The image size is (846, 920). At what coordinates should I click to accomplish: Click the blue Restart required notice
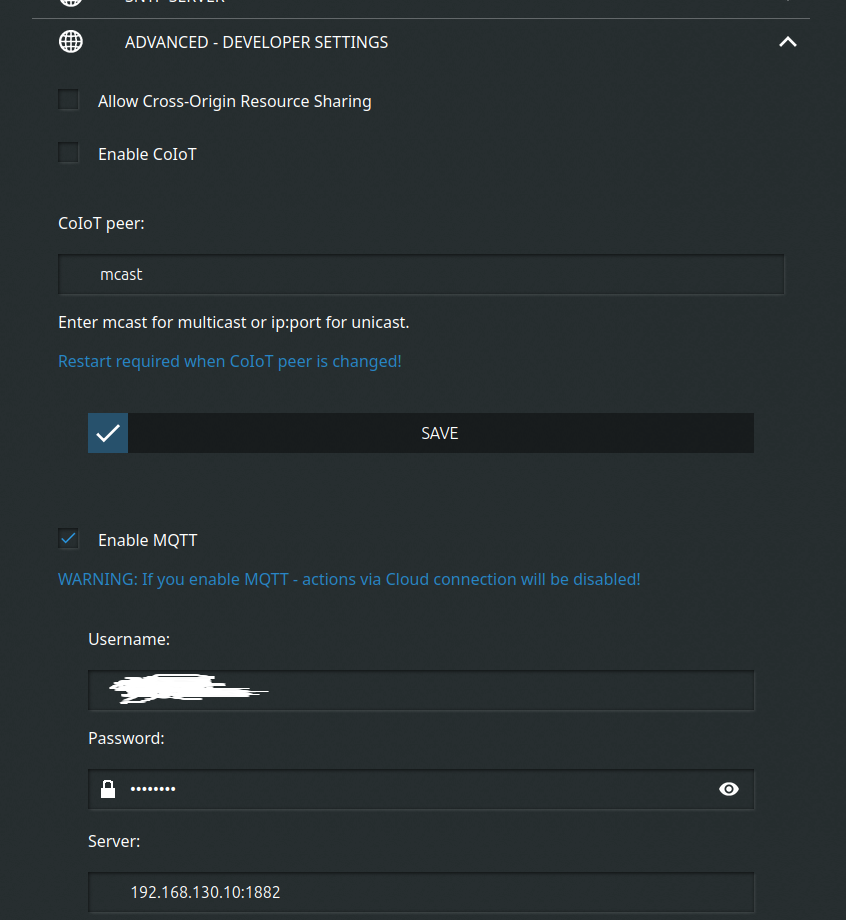coord(229,361)
